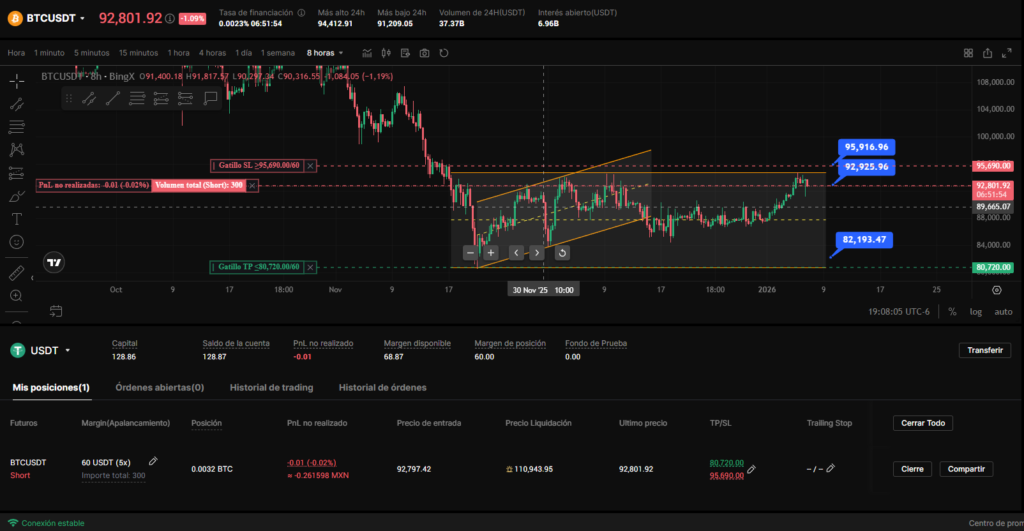Click the fullscreen chart icon
The width and height of the screenshot is (1024, 531).
tap(1009, 53)
